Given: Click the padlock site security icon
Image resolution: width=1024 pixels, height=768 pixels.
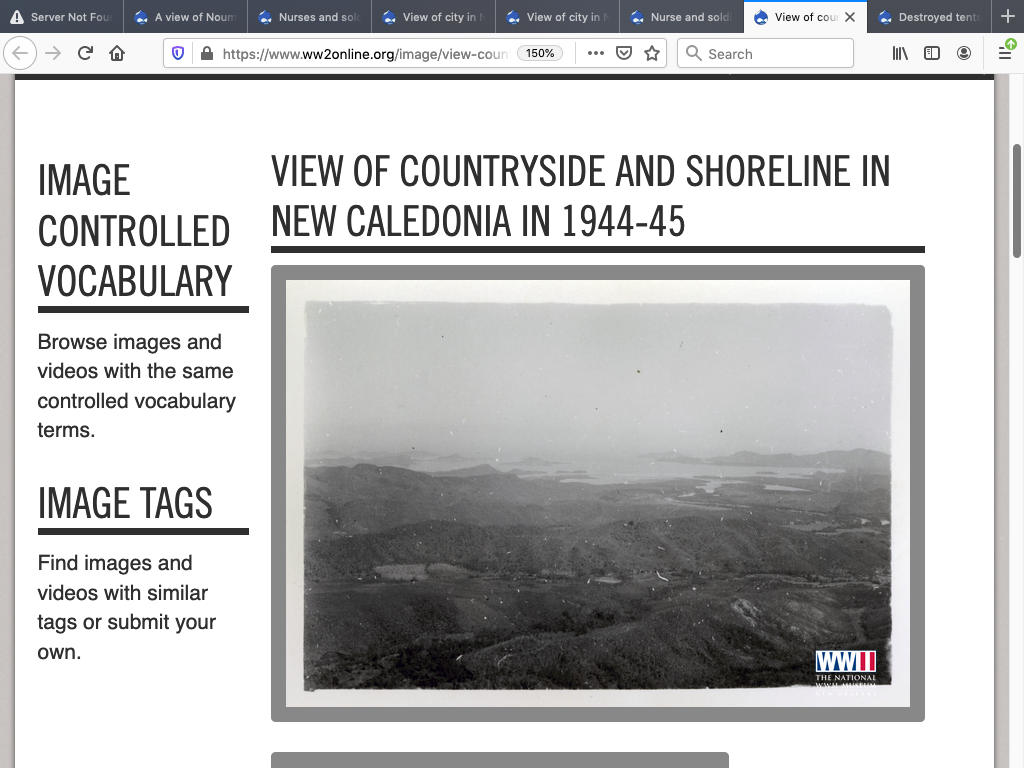Looking at the screenshot, I should tap(206, 54).
